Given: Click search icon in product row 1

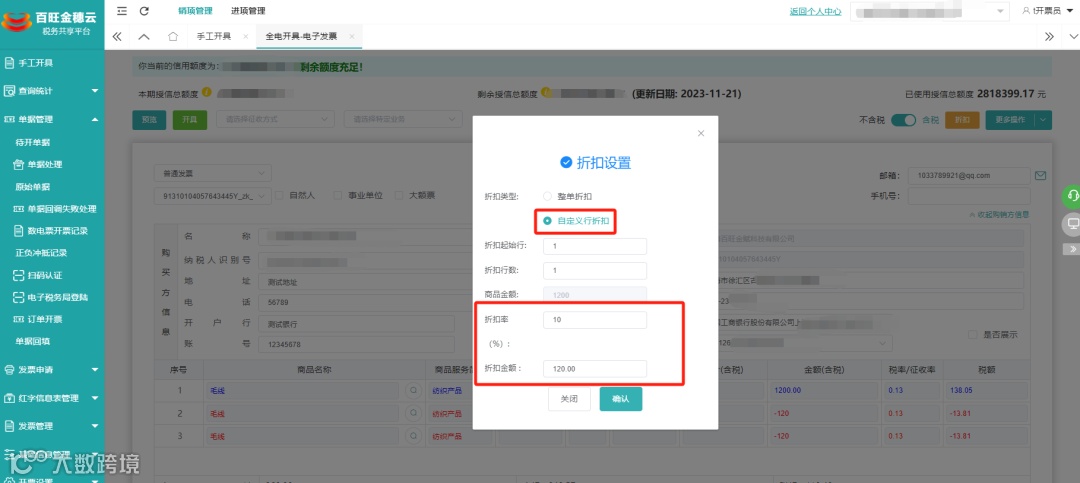Looking at the screenshot, I should (x=414, y=391).
